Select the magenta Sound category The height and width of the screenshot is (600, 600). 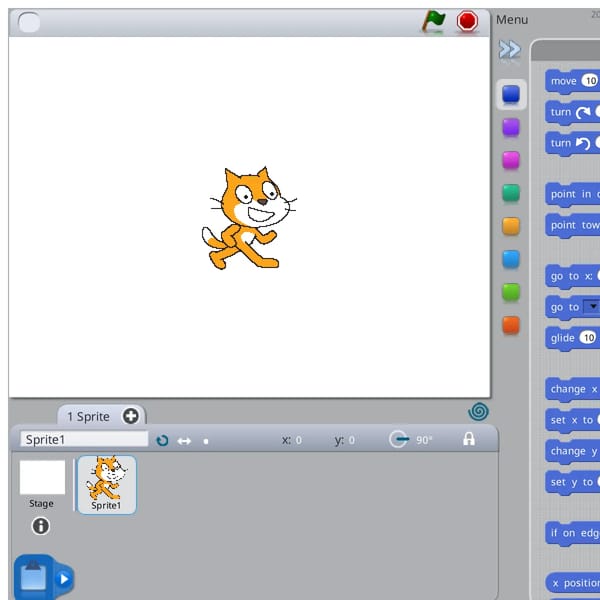(511, 160)
